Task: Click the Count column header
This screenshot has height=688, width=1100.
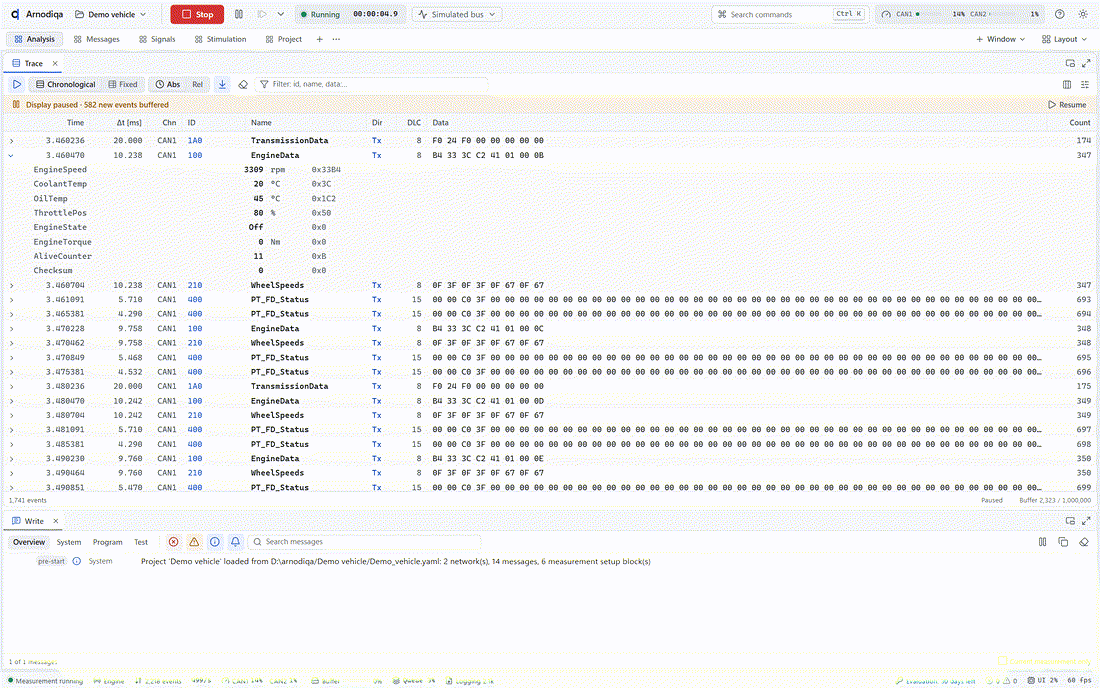Action: point(1080,123)
